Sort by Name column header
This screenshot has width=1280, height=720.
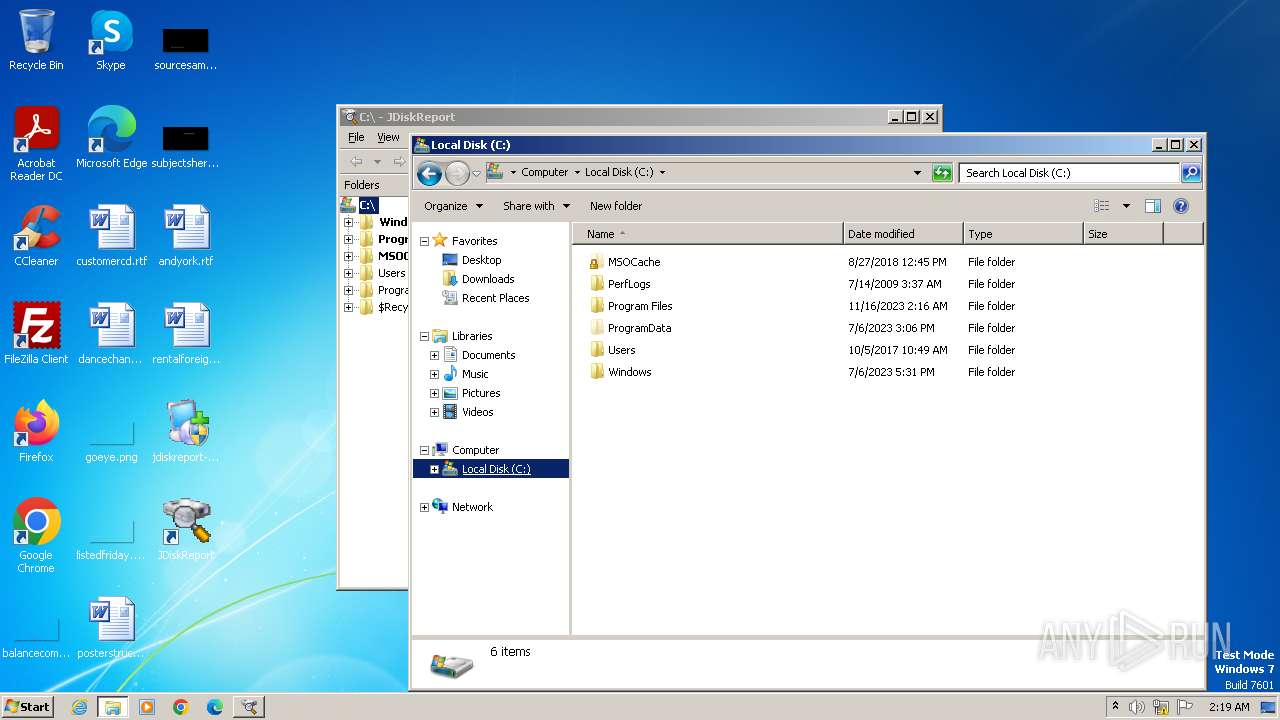click(708, 234)
